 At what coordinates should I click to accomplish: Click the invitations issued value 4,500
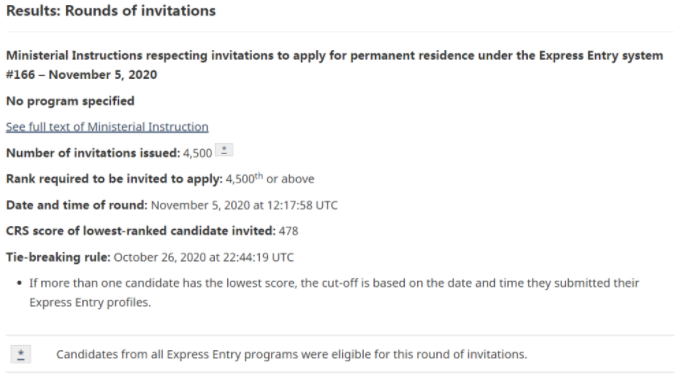click(x=198, y=154)
